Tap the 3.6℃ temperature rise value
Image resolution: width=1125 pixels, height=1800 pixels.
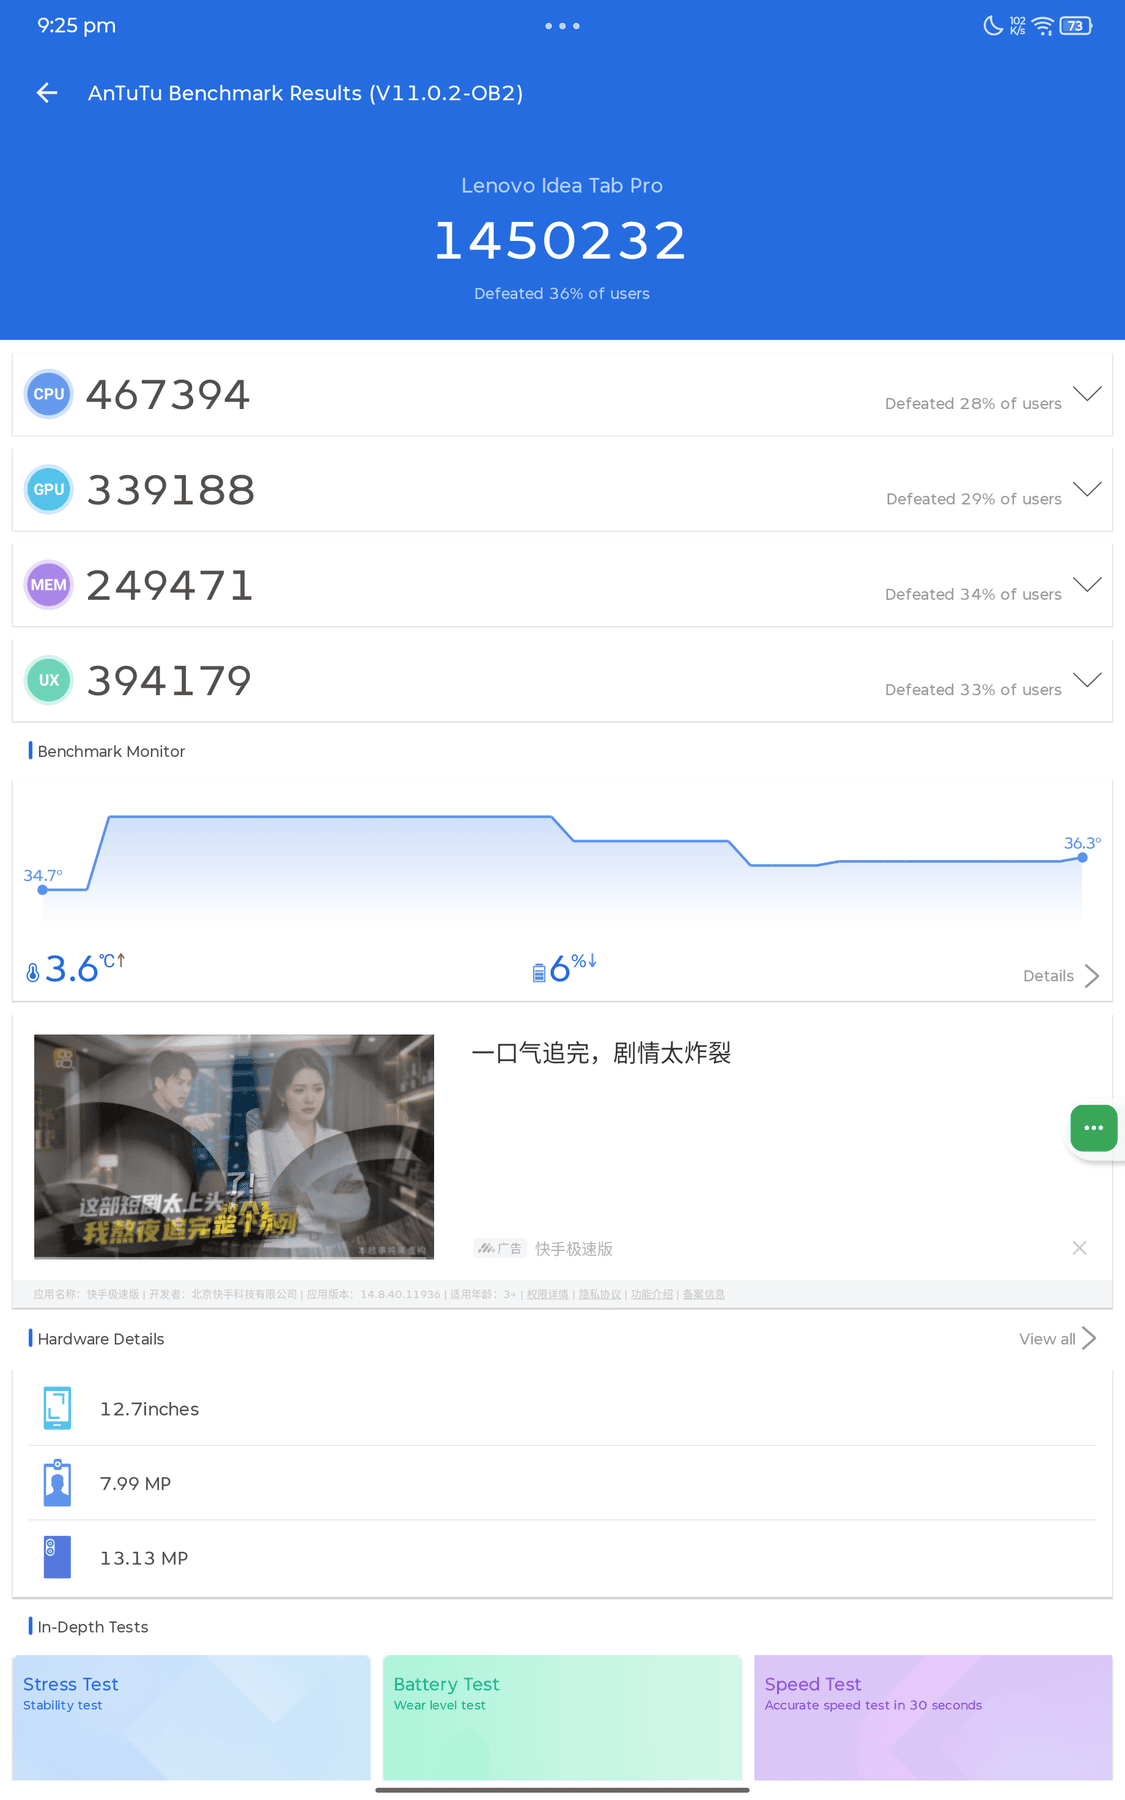click(84, 969)
